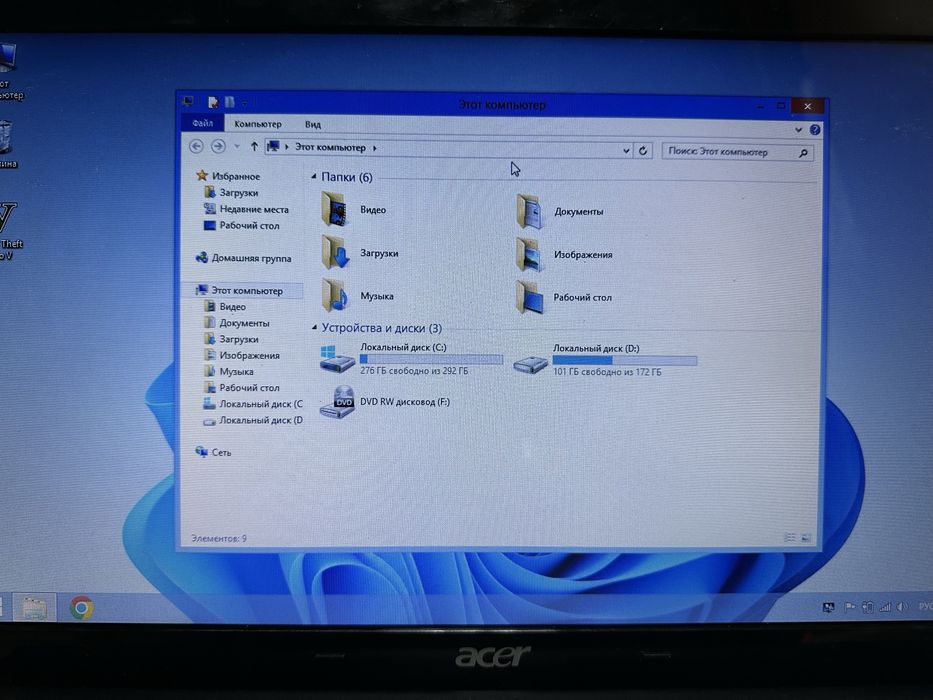Click the New folder quick access icon
This screenshot has width=933, height=700.
pos(230,102)
